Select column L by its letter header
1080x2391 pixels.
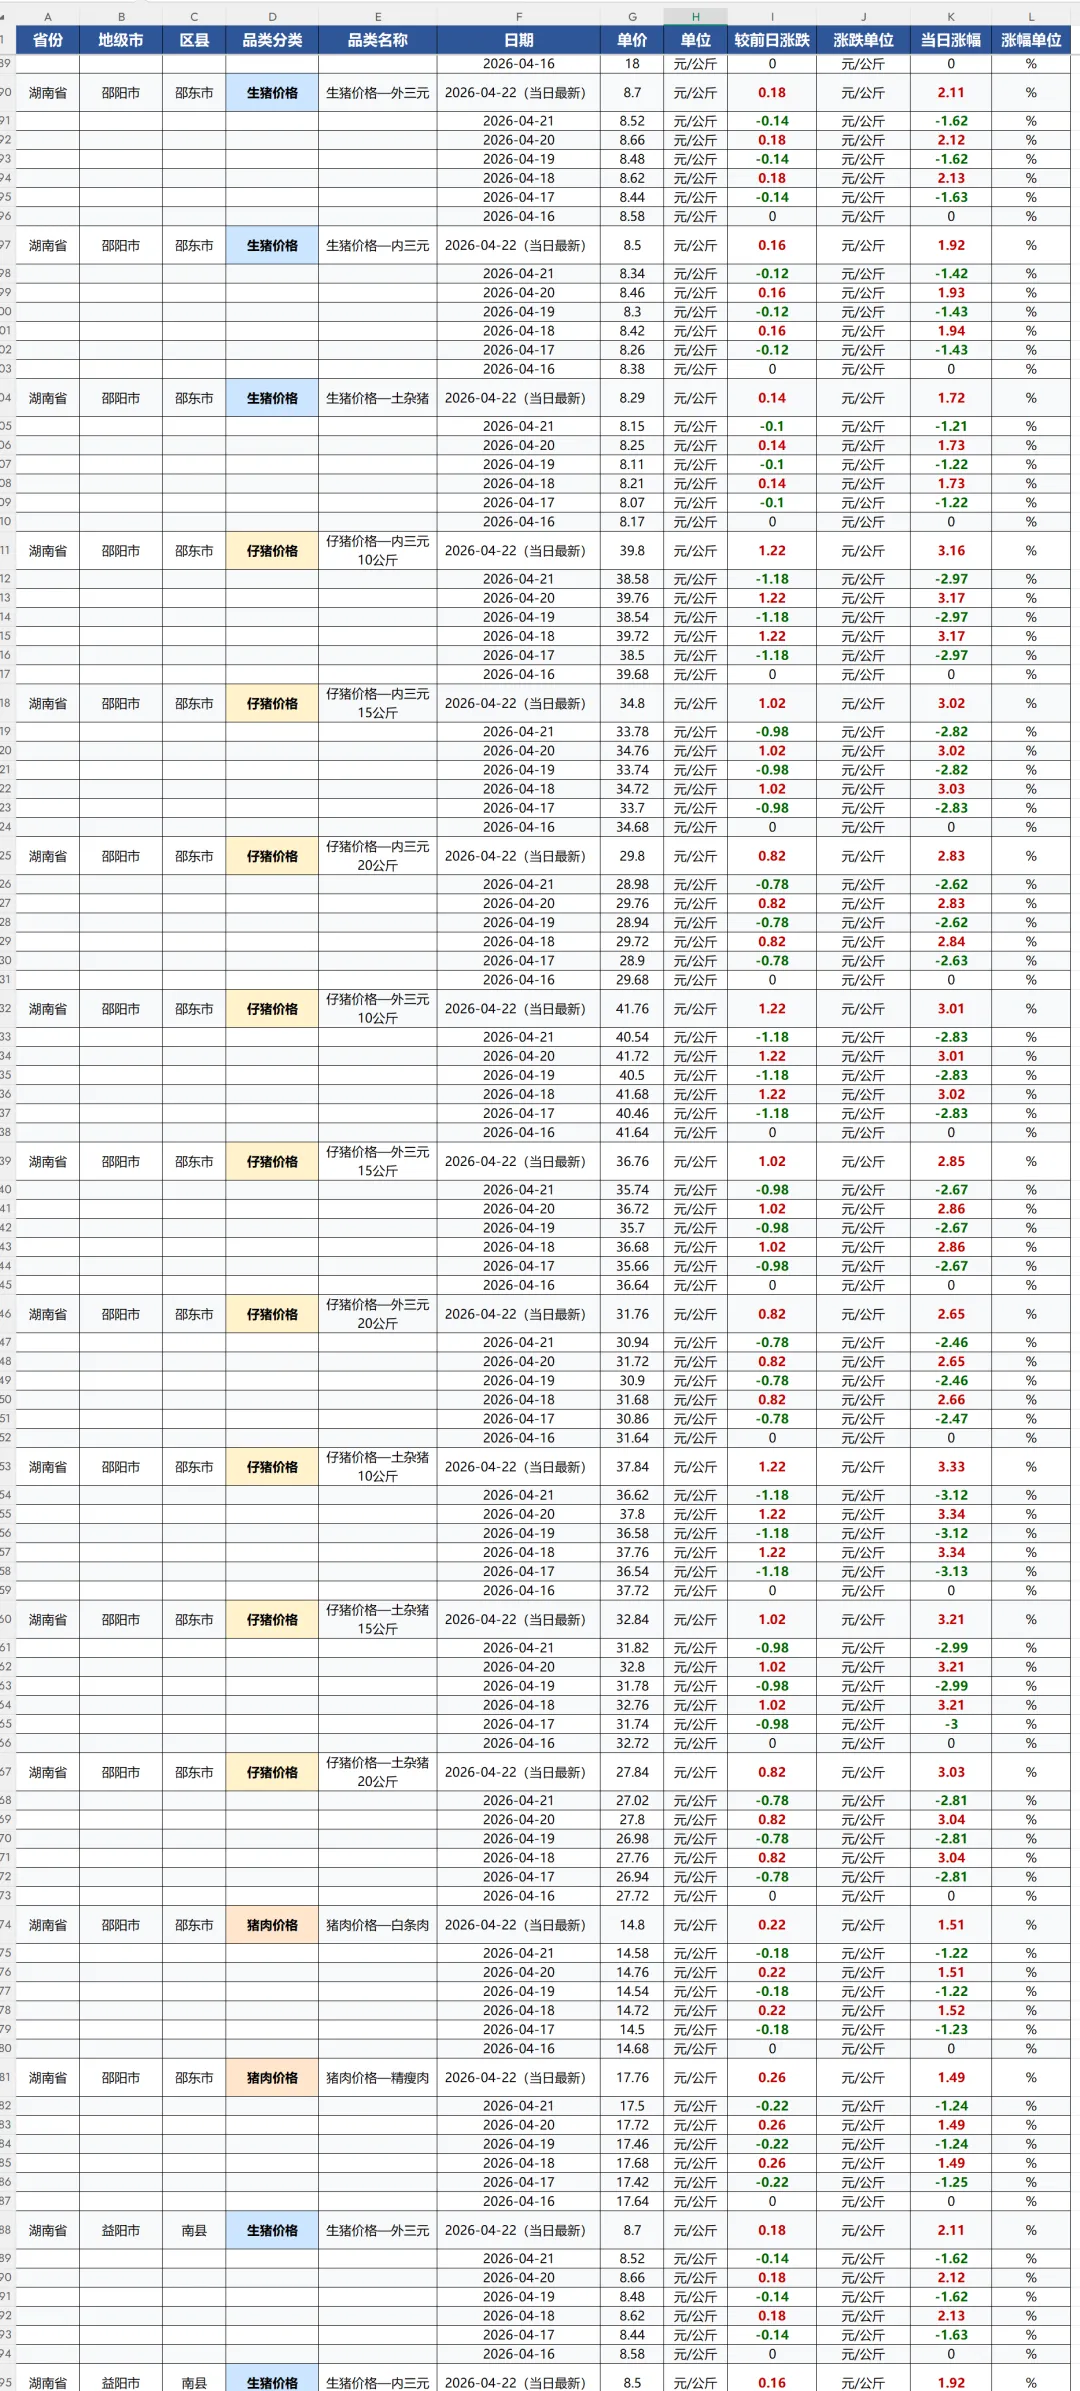click(x=1031, y=17)
